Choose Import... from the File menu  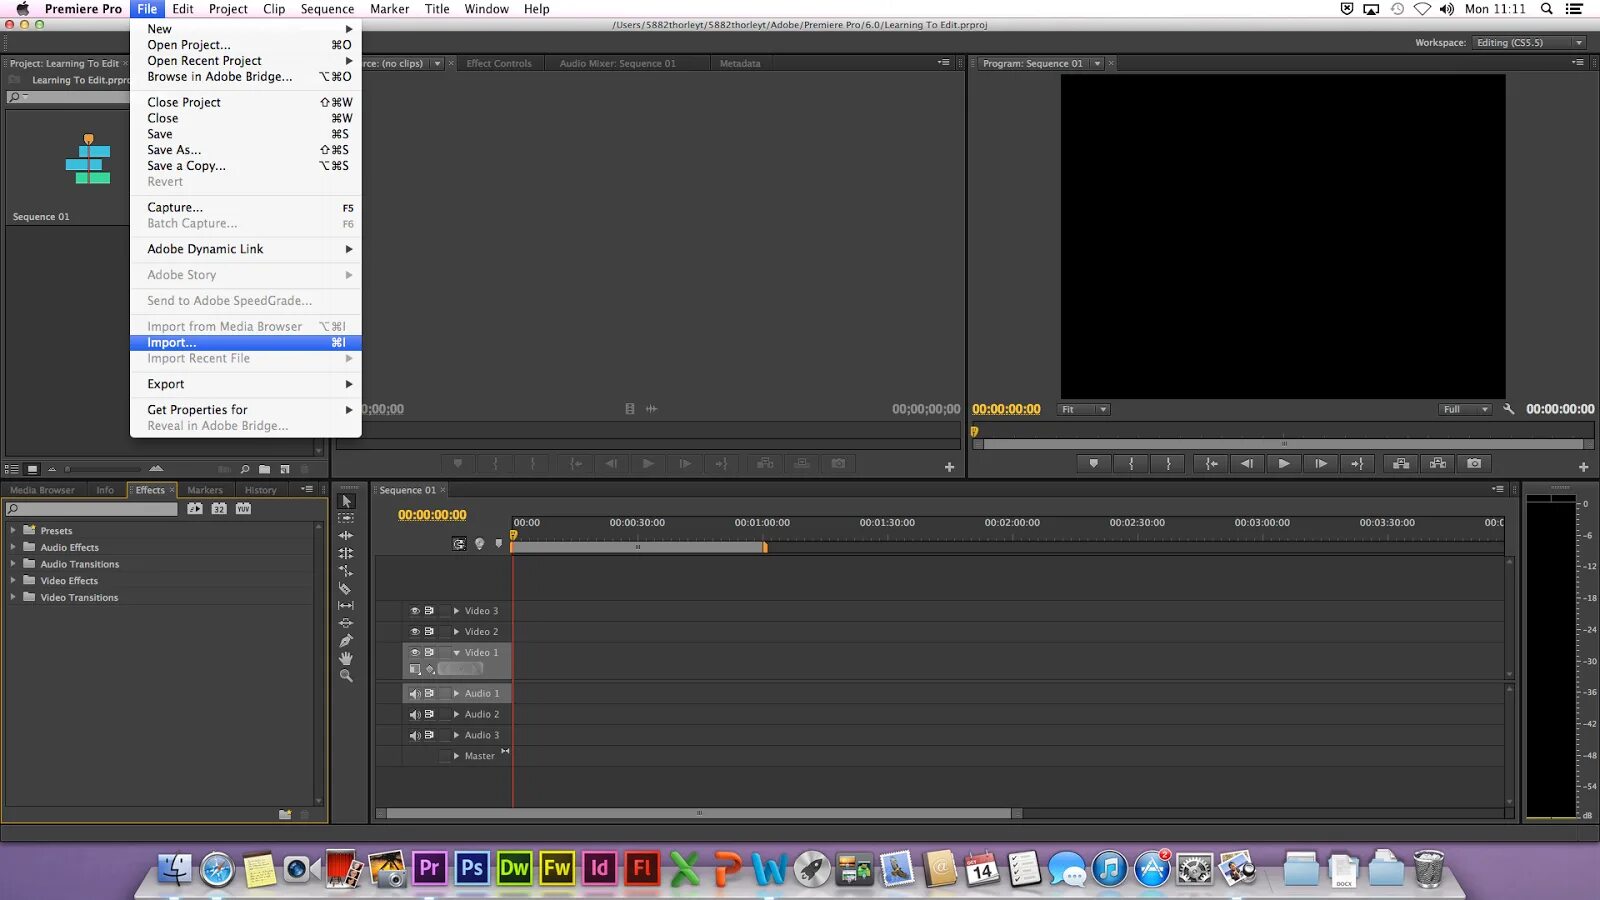(x=246, y=343)
